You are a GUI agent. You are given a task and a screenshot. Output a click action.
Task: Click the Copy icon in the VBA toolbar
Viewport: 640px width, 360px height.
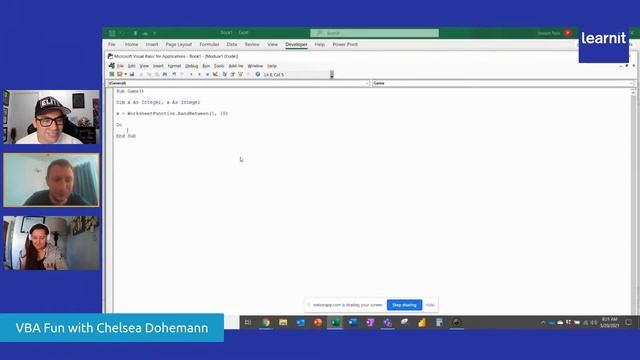(x=149, y=74)
